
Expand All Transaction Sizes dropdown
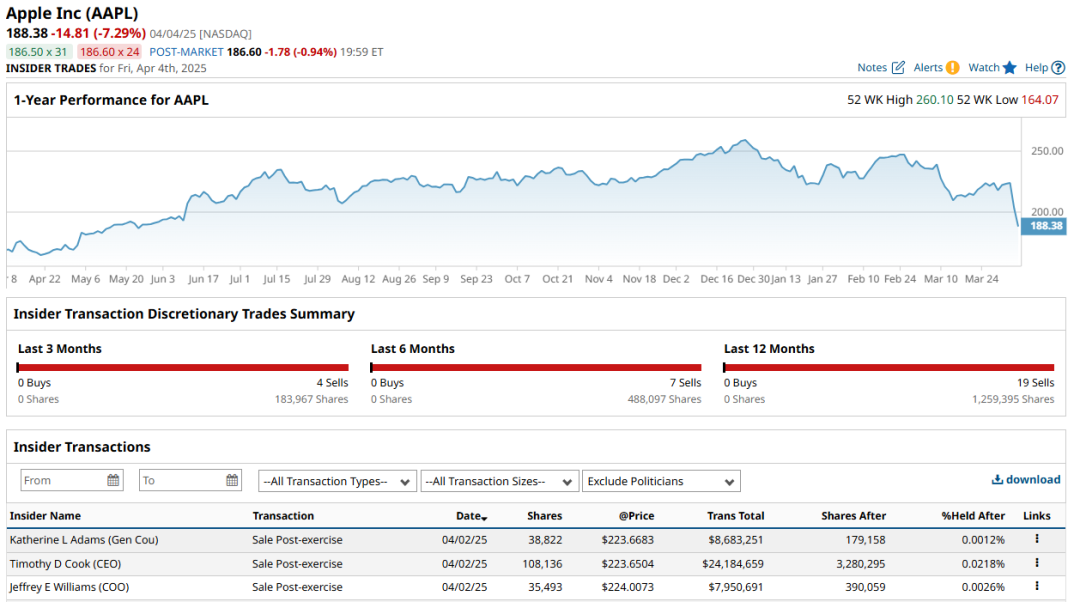pyautogui.click(x=499, y=481)
